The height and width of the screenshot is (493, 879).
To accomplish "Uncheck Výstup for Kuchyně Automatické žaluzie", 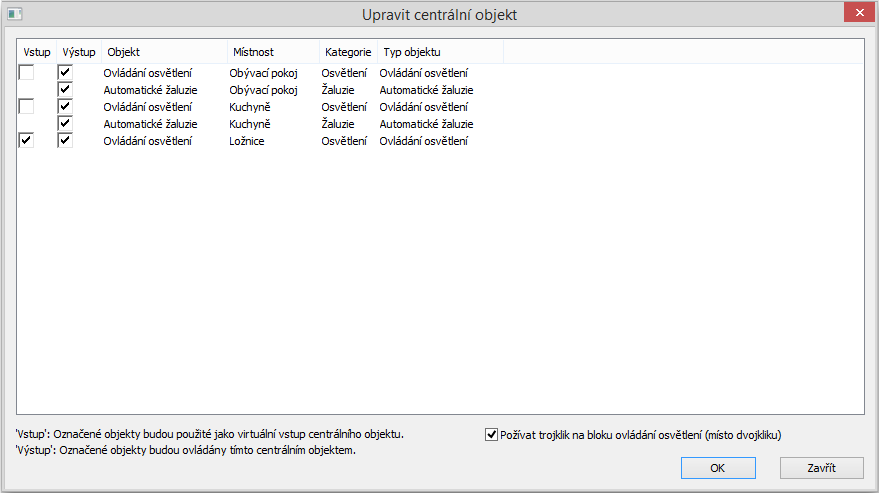I will pos(66,124).
